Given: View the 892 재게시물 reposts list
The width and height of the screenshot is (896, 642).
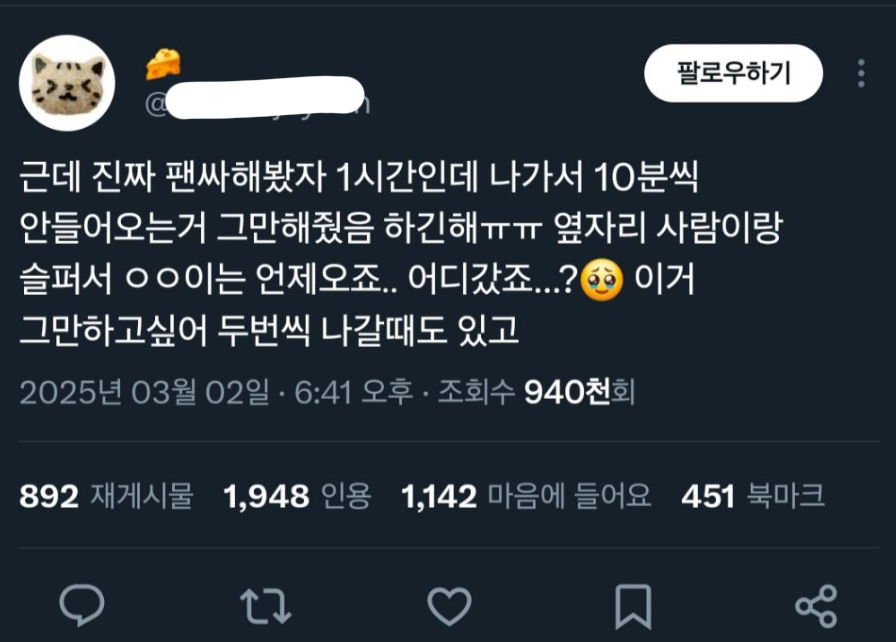Looking at the screenshot, I should 106,496.
